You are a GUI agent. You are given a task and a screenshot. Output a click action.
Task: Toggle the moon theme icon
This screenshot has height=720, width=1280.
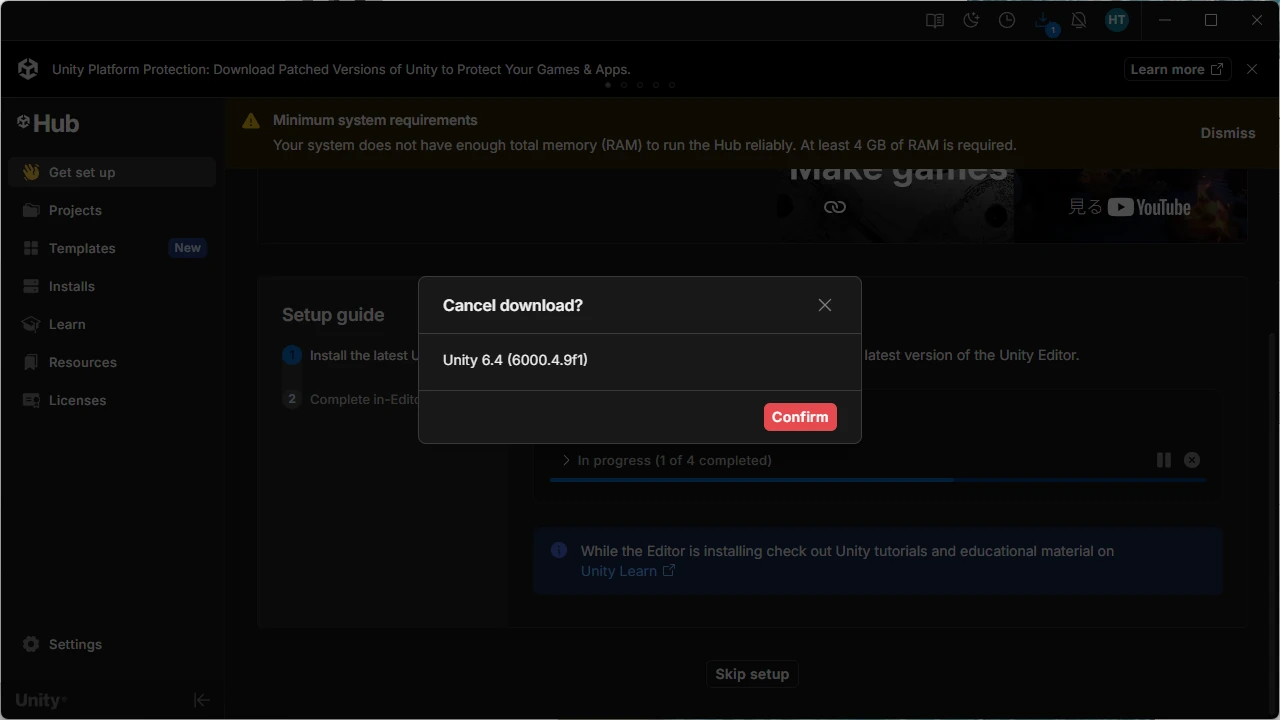click(971, 20)
